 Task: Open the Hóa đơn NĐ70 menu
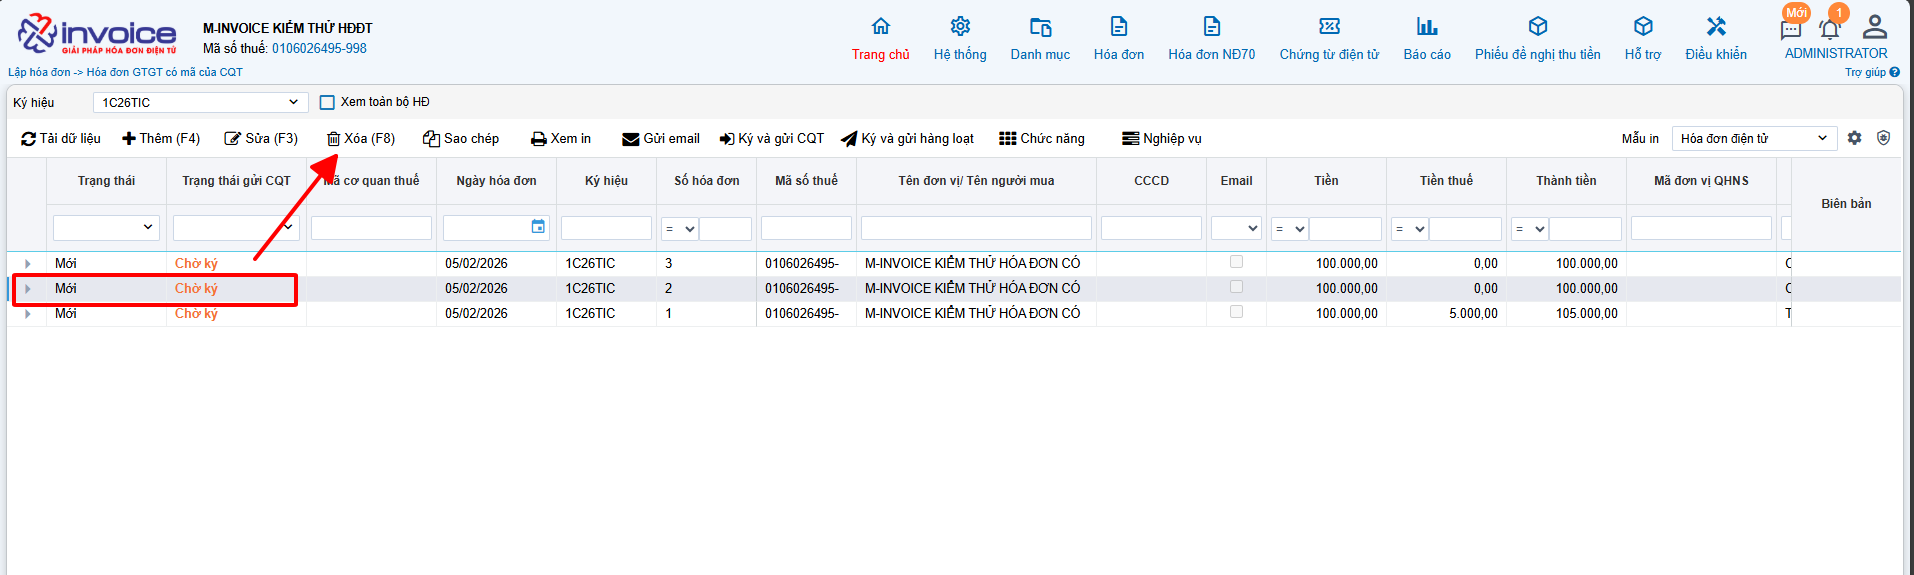1211,38
